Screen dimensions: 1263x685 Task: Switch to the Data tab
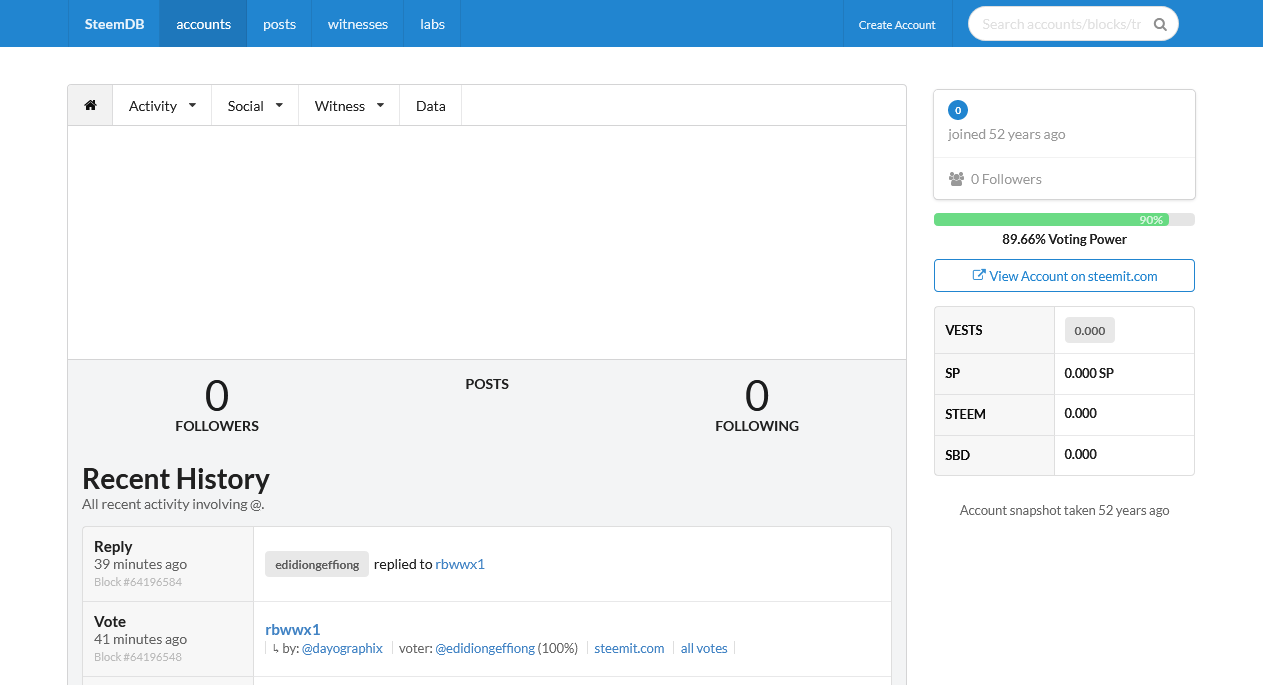pyautogui.click(x=430, y=105)
